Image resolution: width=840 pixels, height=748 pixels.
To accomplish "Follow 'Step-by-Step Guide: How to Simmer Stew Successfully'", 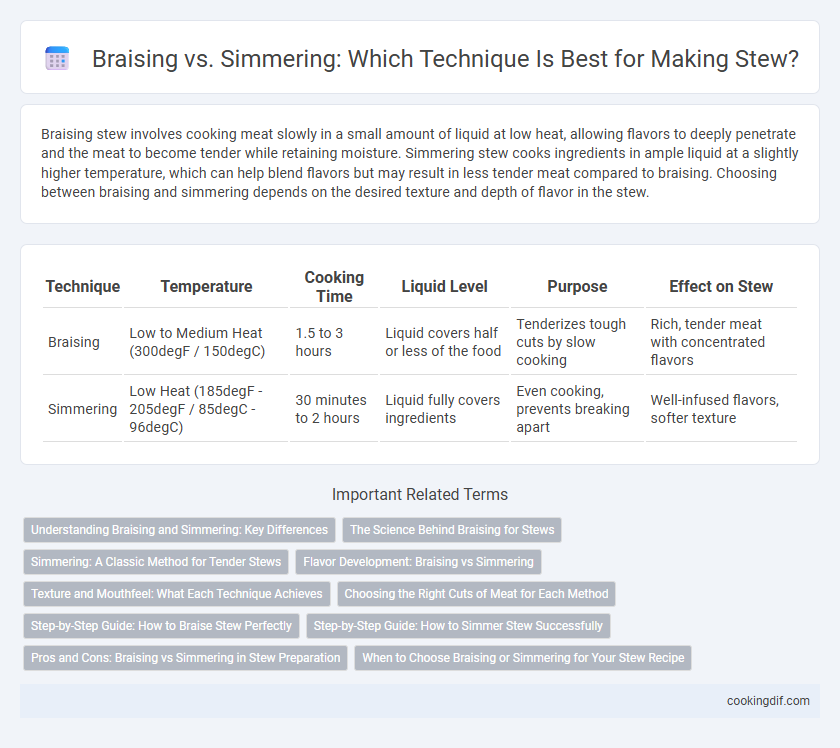I will (x=458, y=626).
